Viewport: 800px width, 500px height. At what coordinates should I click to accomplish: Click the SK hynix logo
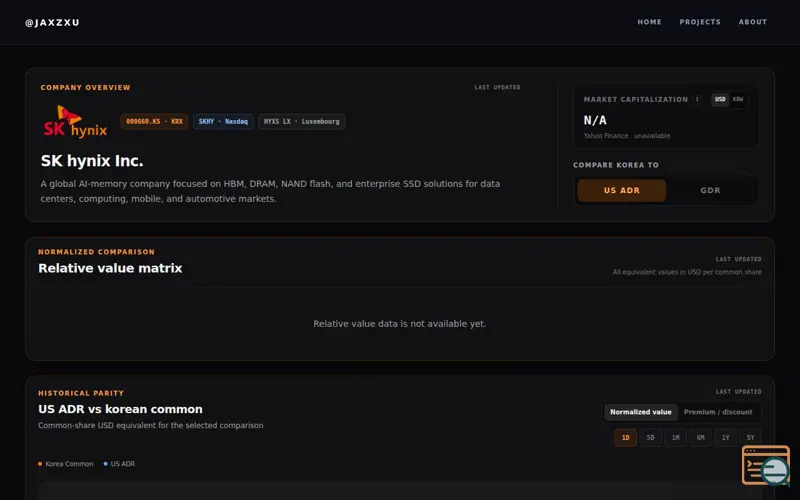(76, 121)
